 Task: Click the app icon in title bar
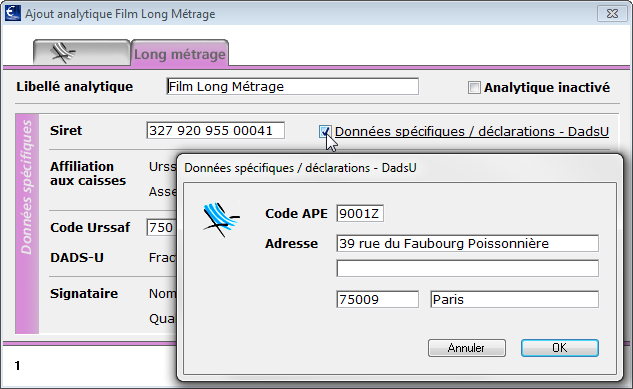tap(13, 13)
